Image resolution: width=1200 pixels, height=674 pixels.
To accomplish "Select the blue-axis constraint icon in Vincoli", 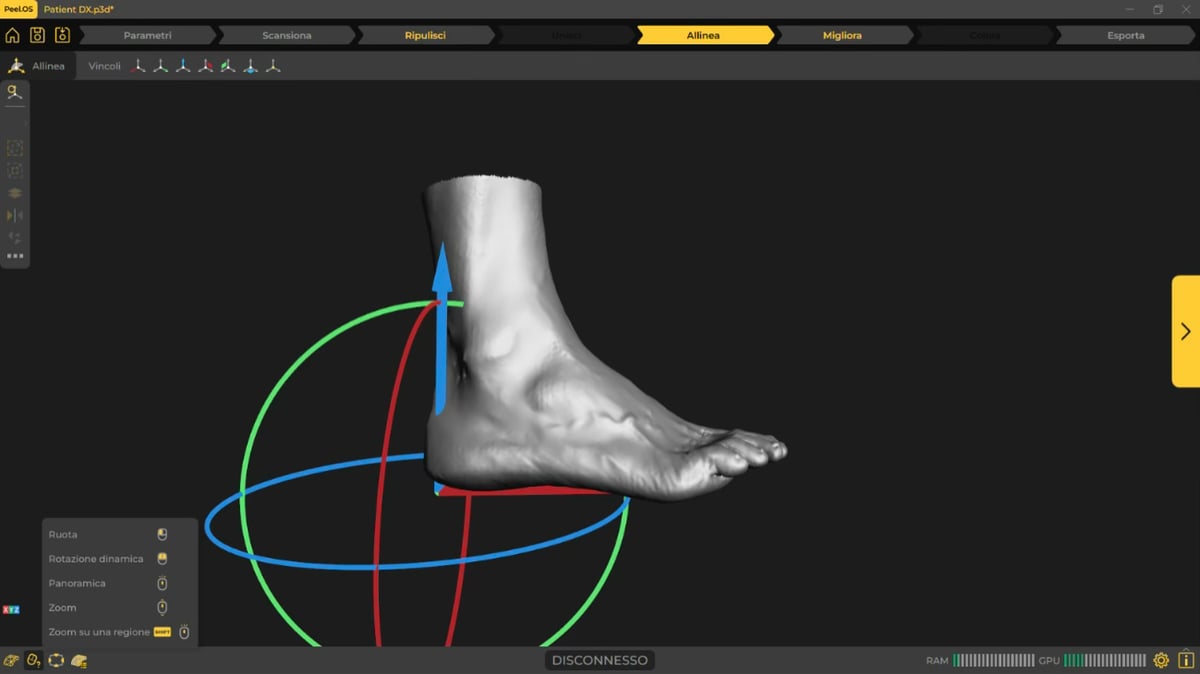I will [183, 66].
